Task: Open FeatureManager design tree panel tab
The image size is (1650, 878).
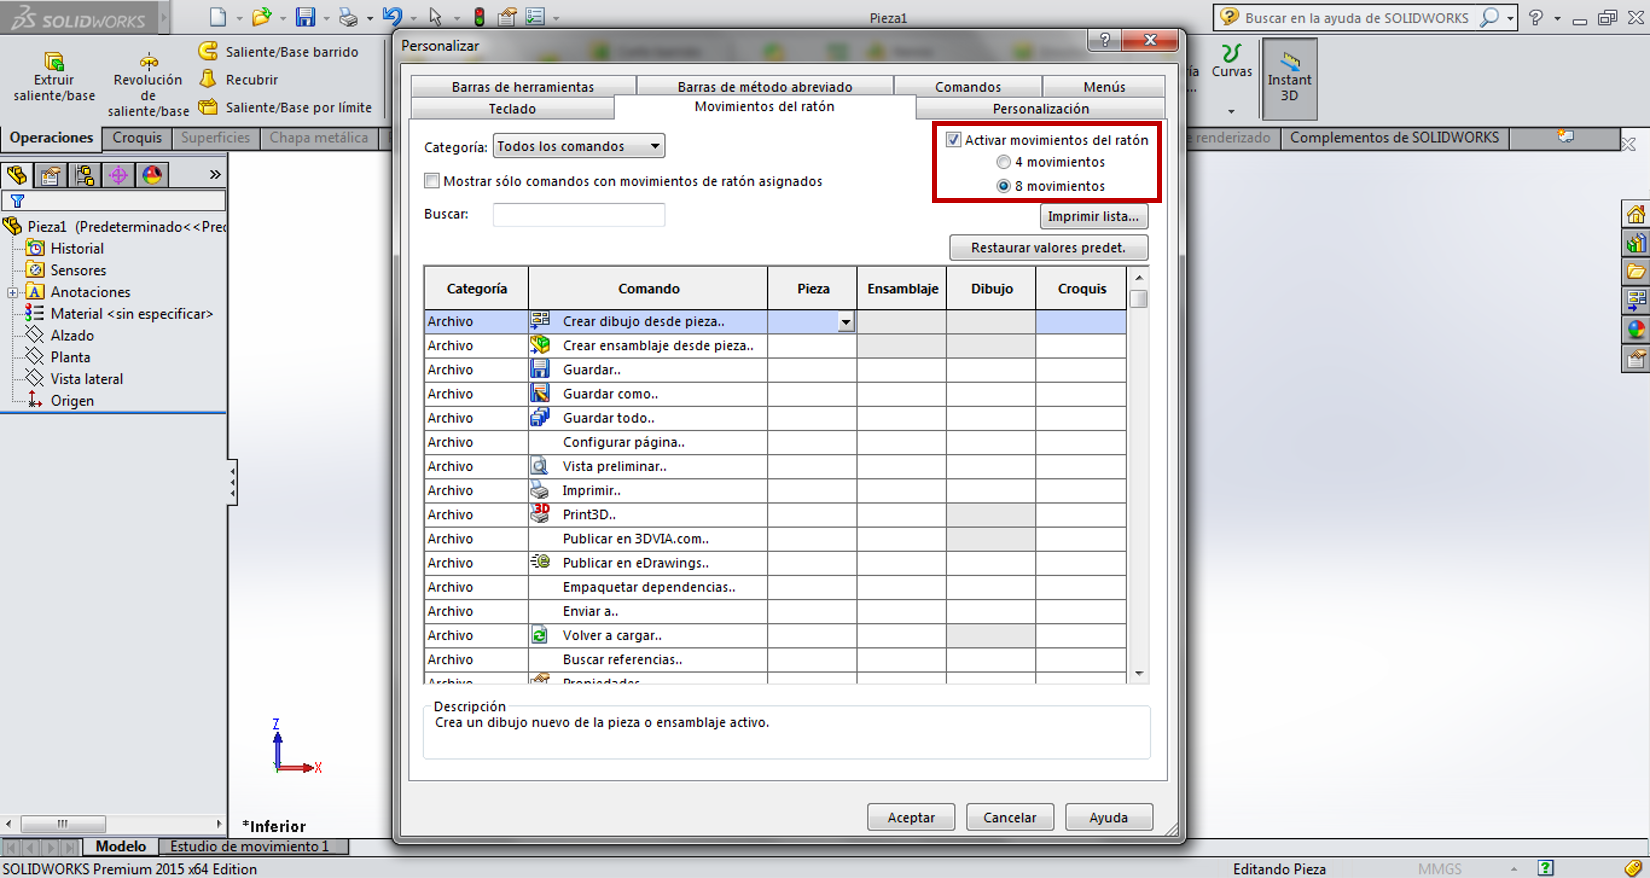Action: point(17,175)
